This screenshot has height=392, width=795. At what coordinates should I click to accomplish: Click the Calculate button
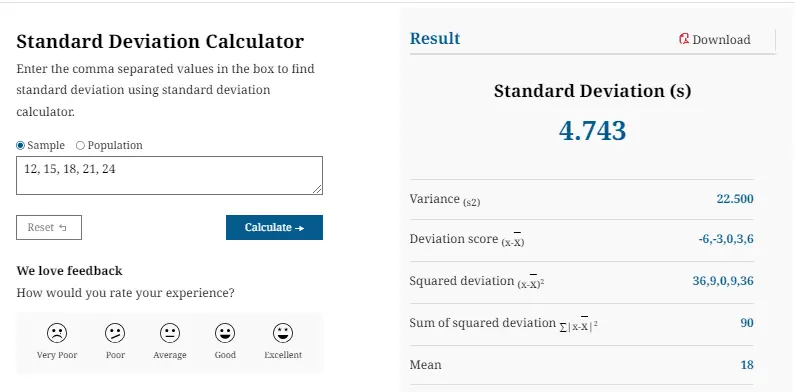click(x=274, y=227)
